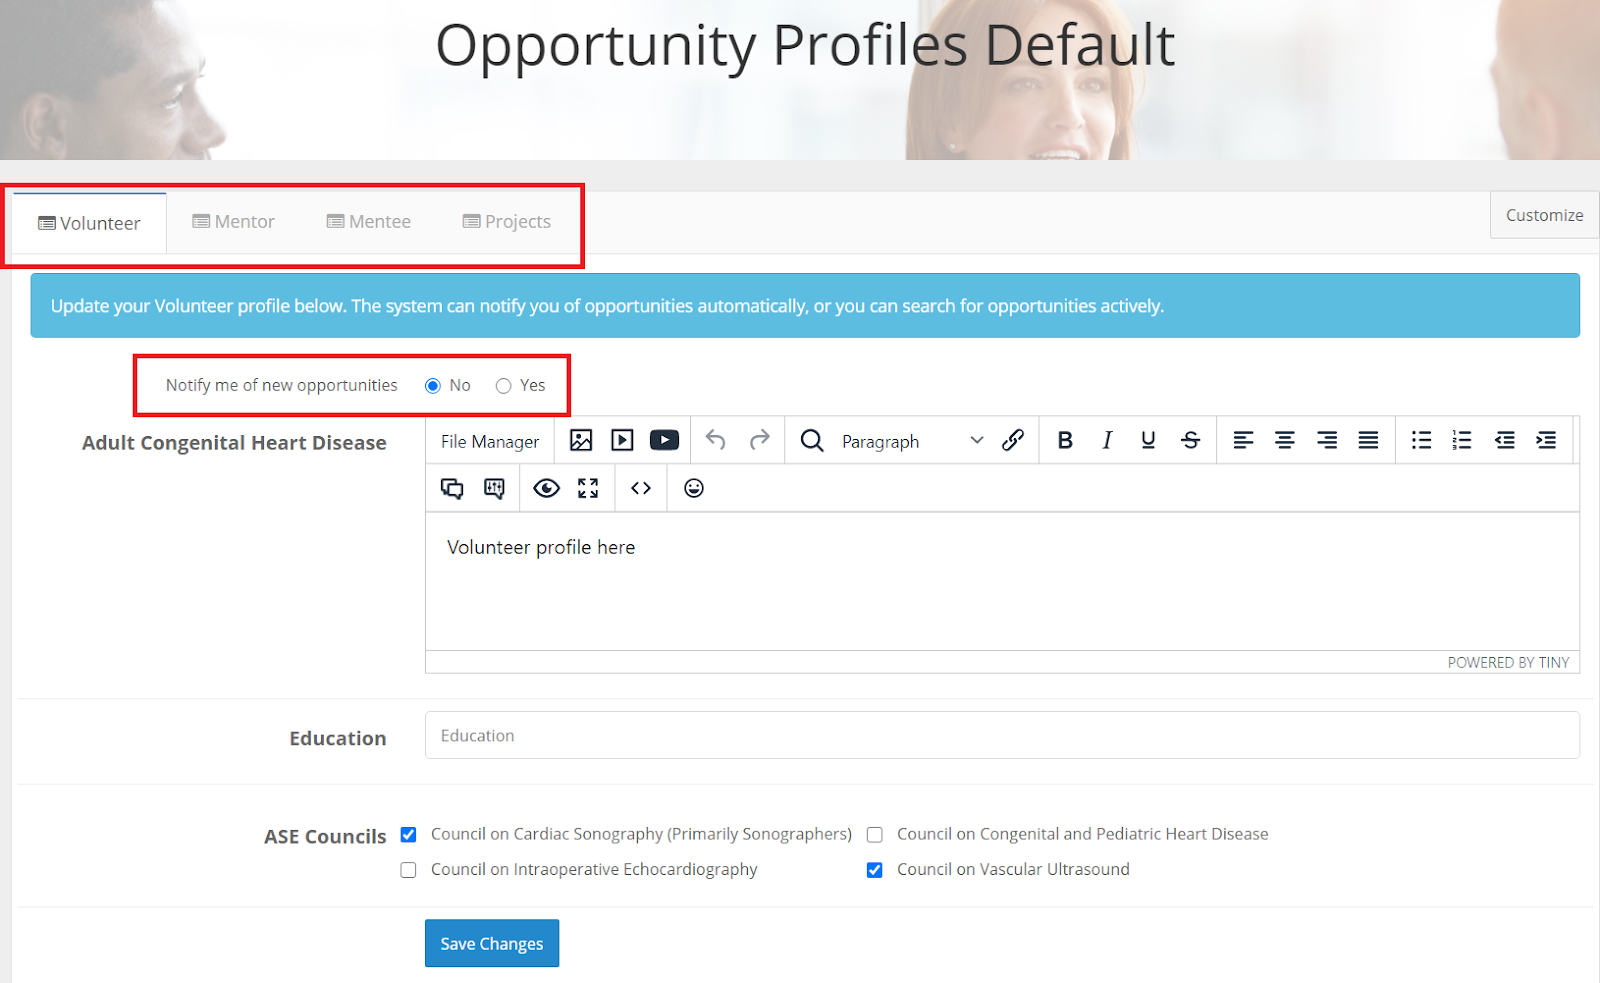This screenshot has width=1600, height=983.
Task: Switch to the Mentee tab
Action: point(369,222)
